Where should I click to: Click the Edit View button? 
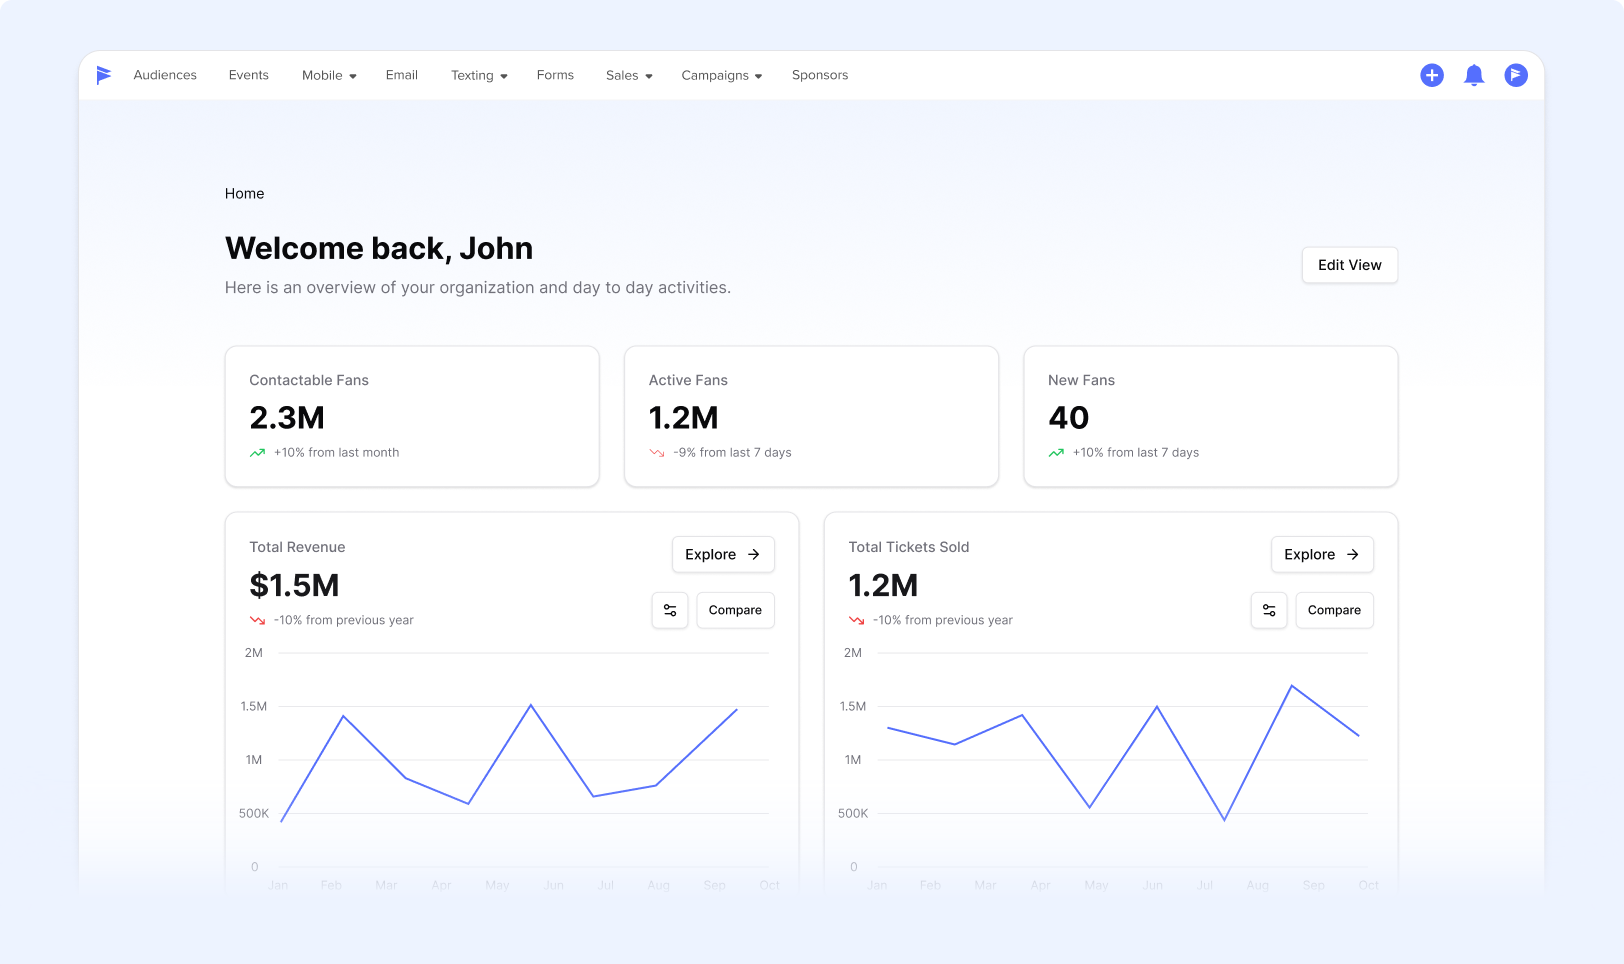pyautogui.click(x=1350, y=265)
